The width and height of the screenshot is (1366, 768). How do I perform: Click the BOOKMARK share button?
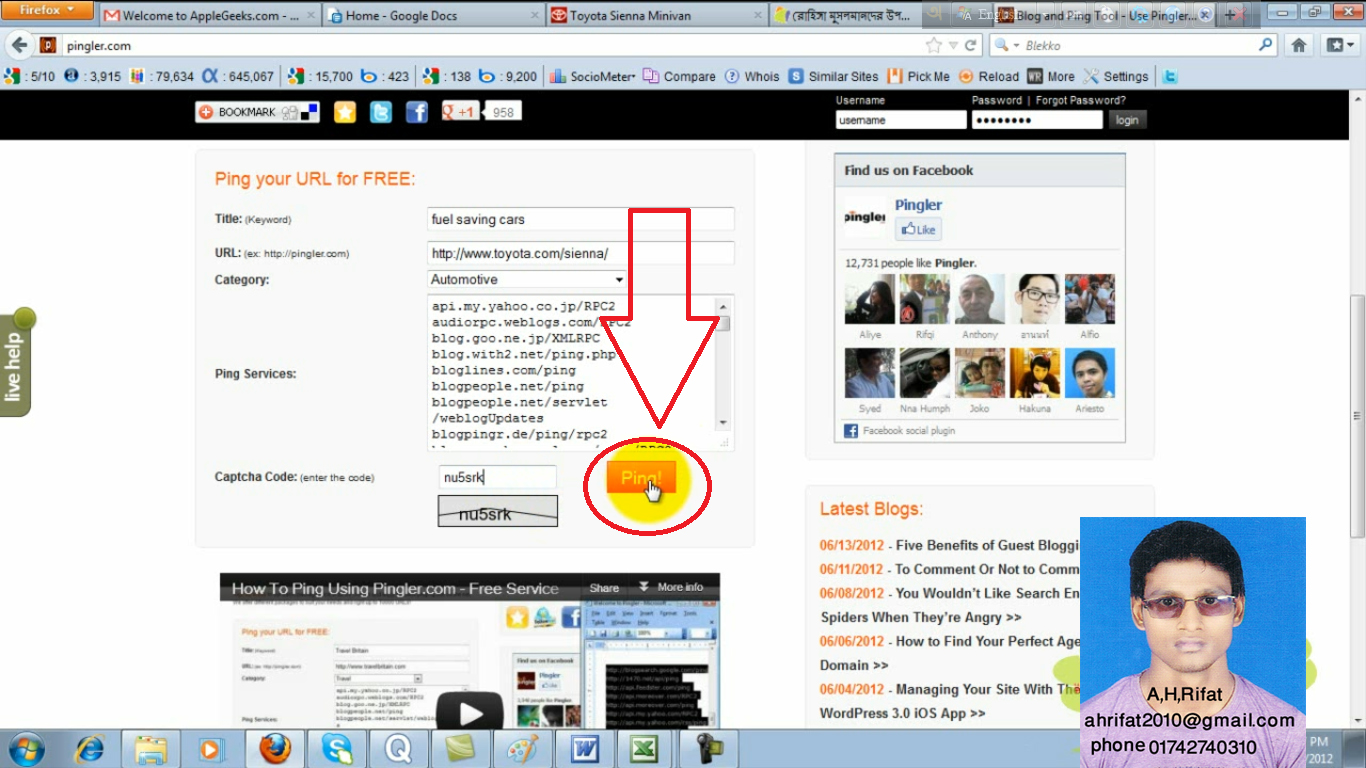coord(257,112)
